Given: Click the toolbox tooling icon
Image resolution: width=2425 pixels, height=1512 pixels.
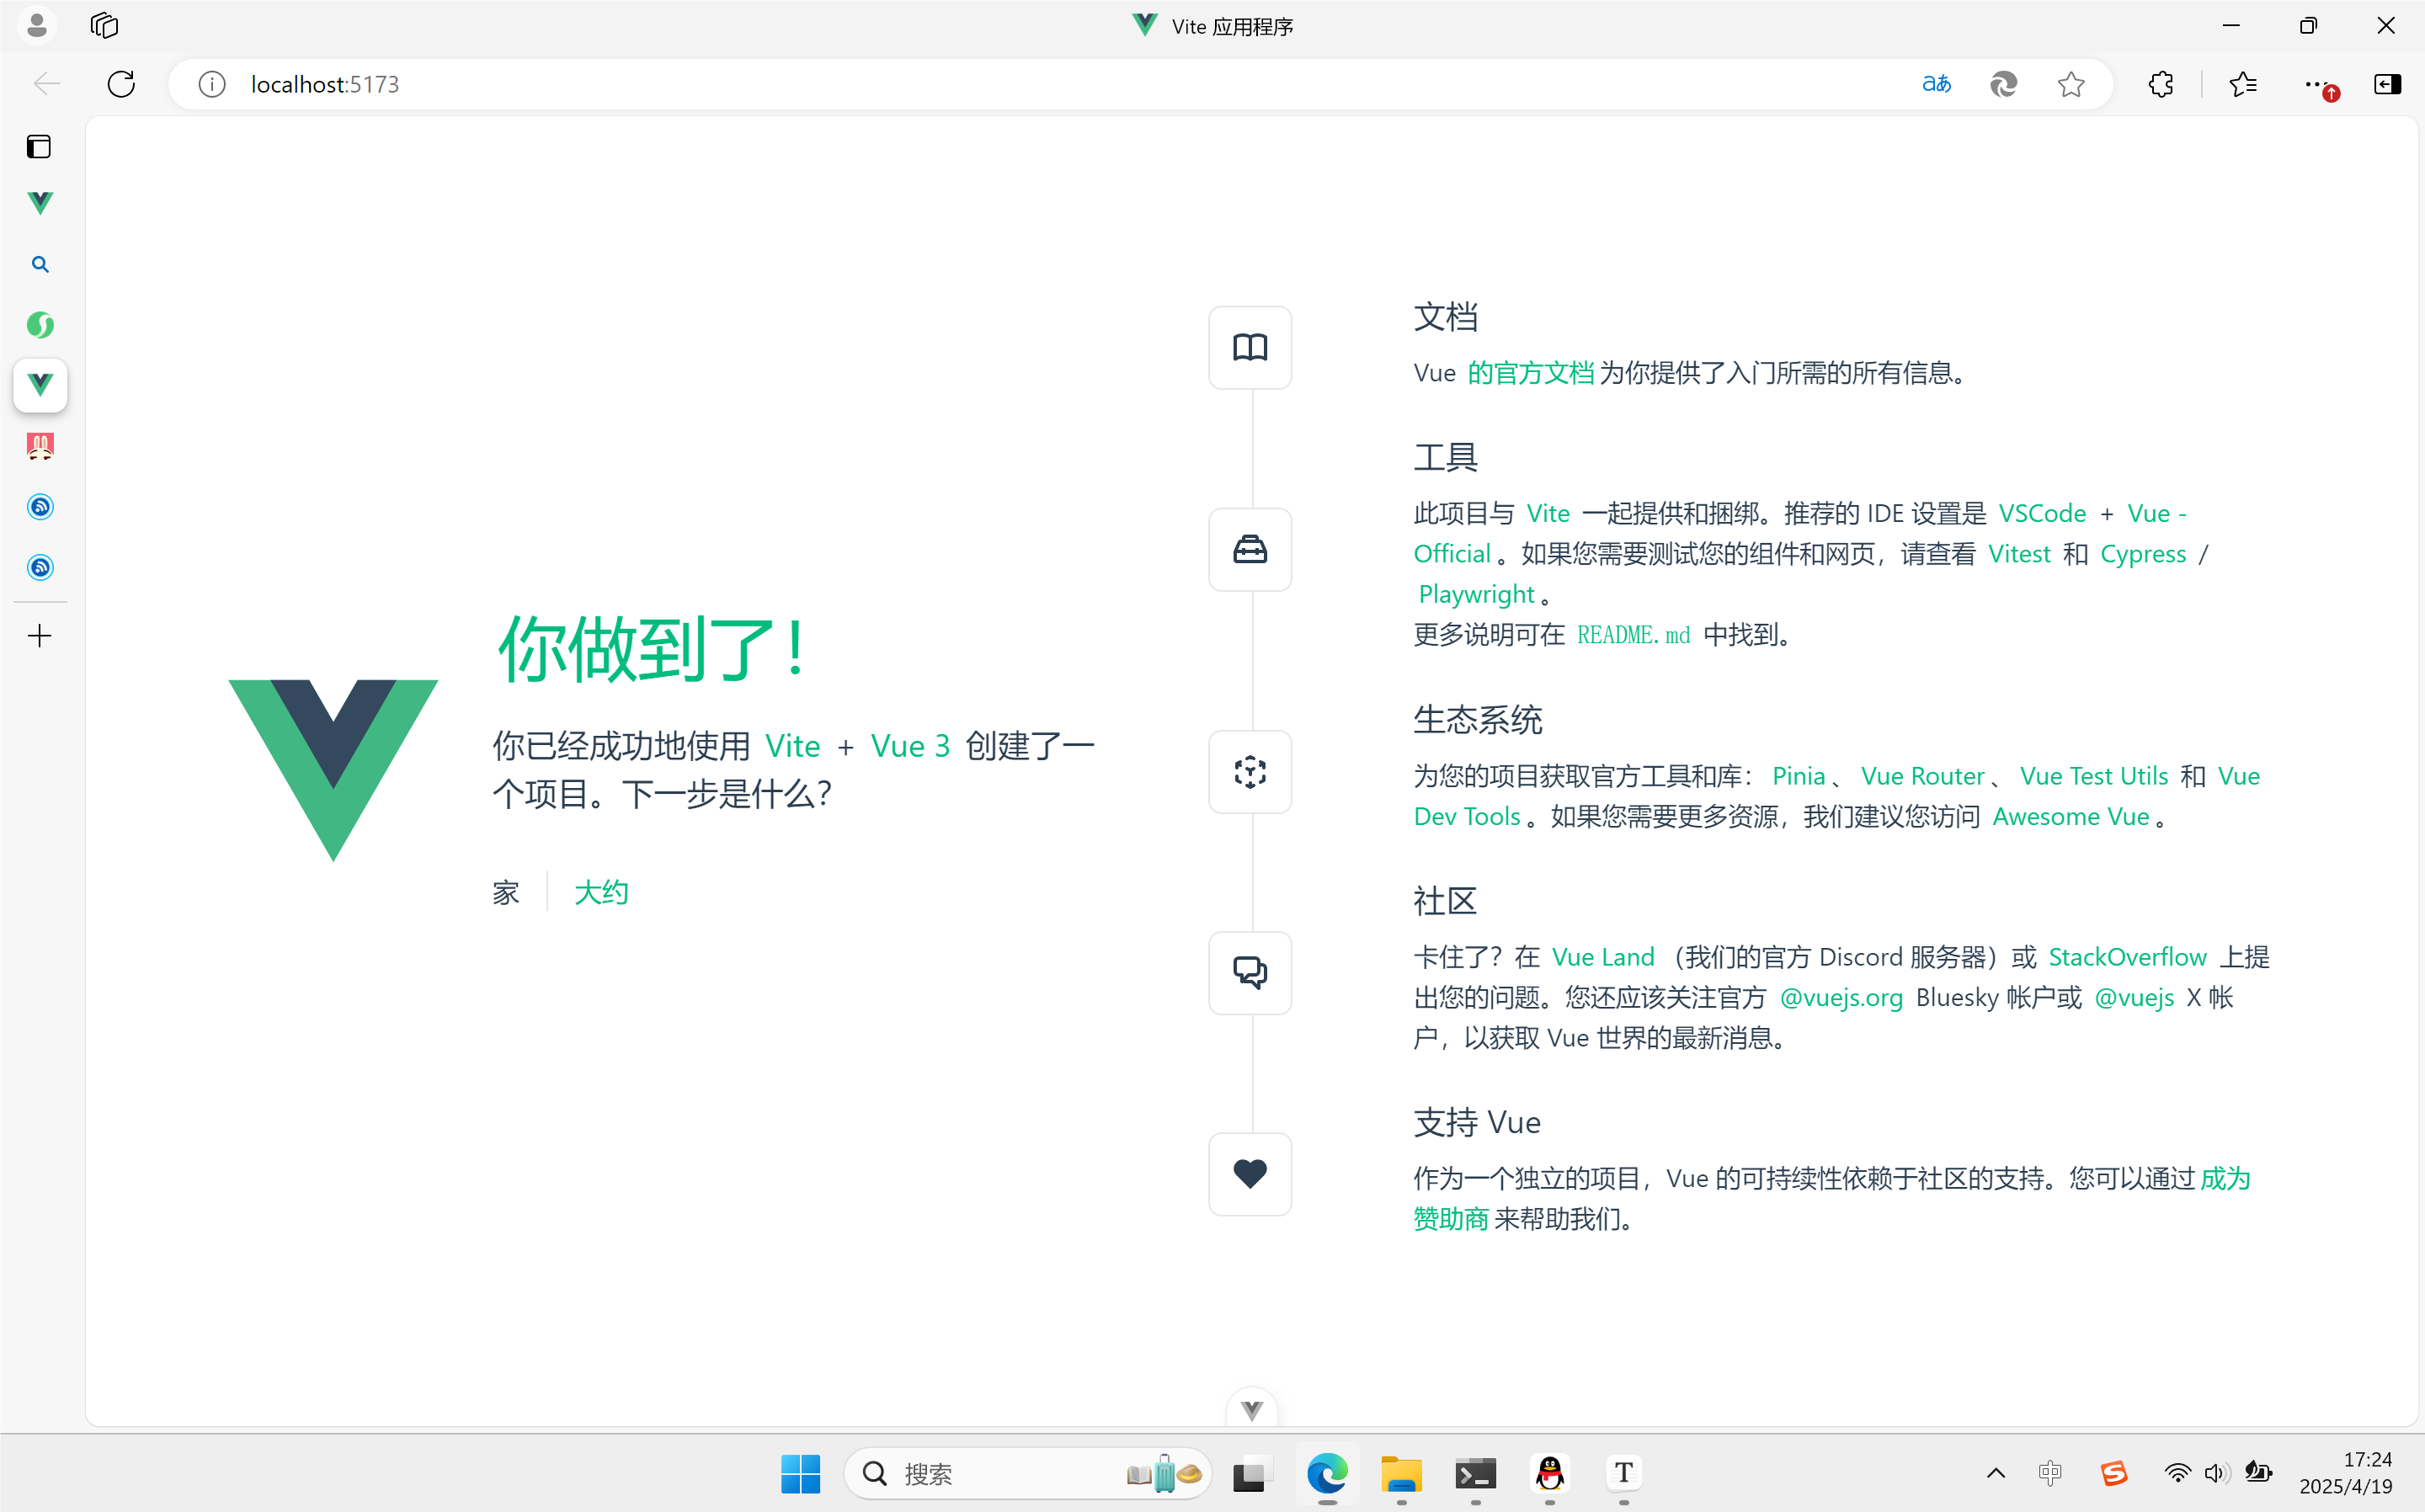Looking at the screenshot, I should click(1249, 549).
